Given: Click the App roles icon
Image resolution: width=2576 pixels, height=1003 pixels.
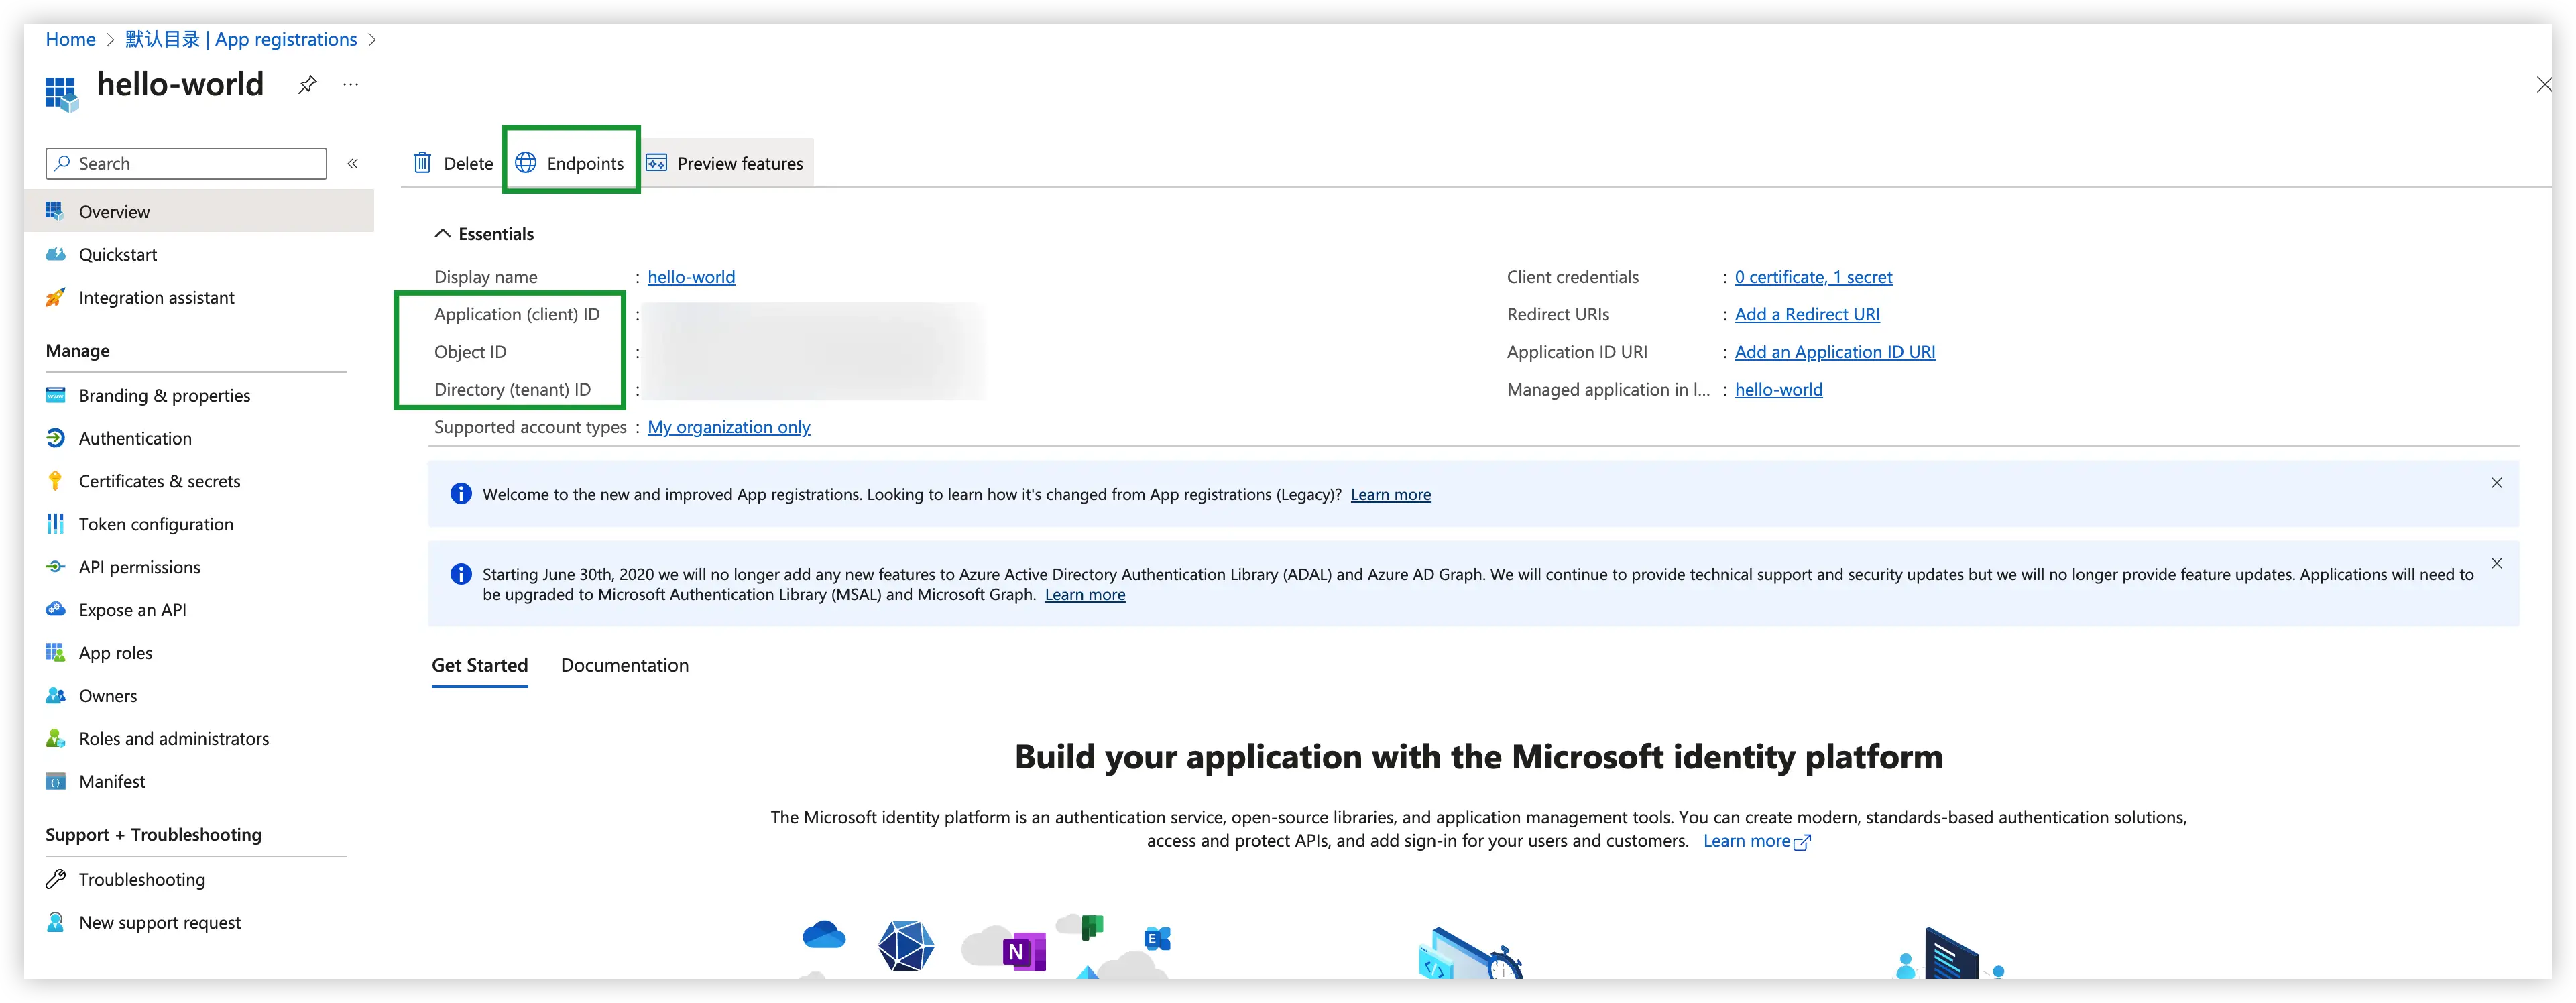Looking at the screenshot, I should click(56, 652).
